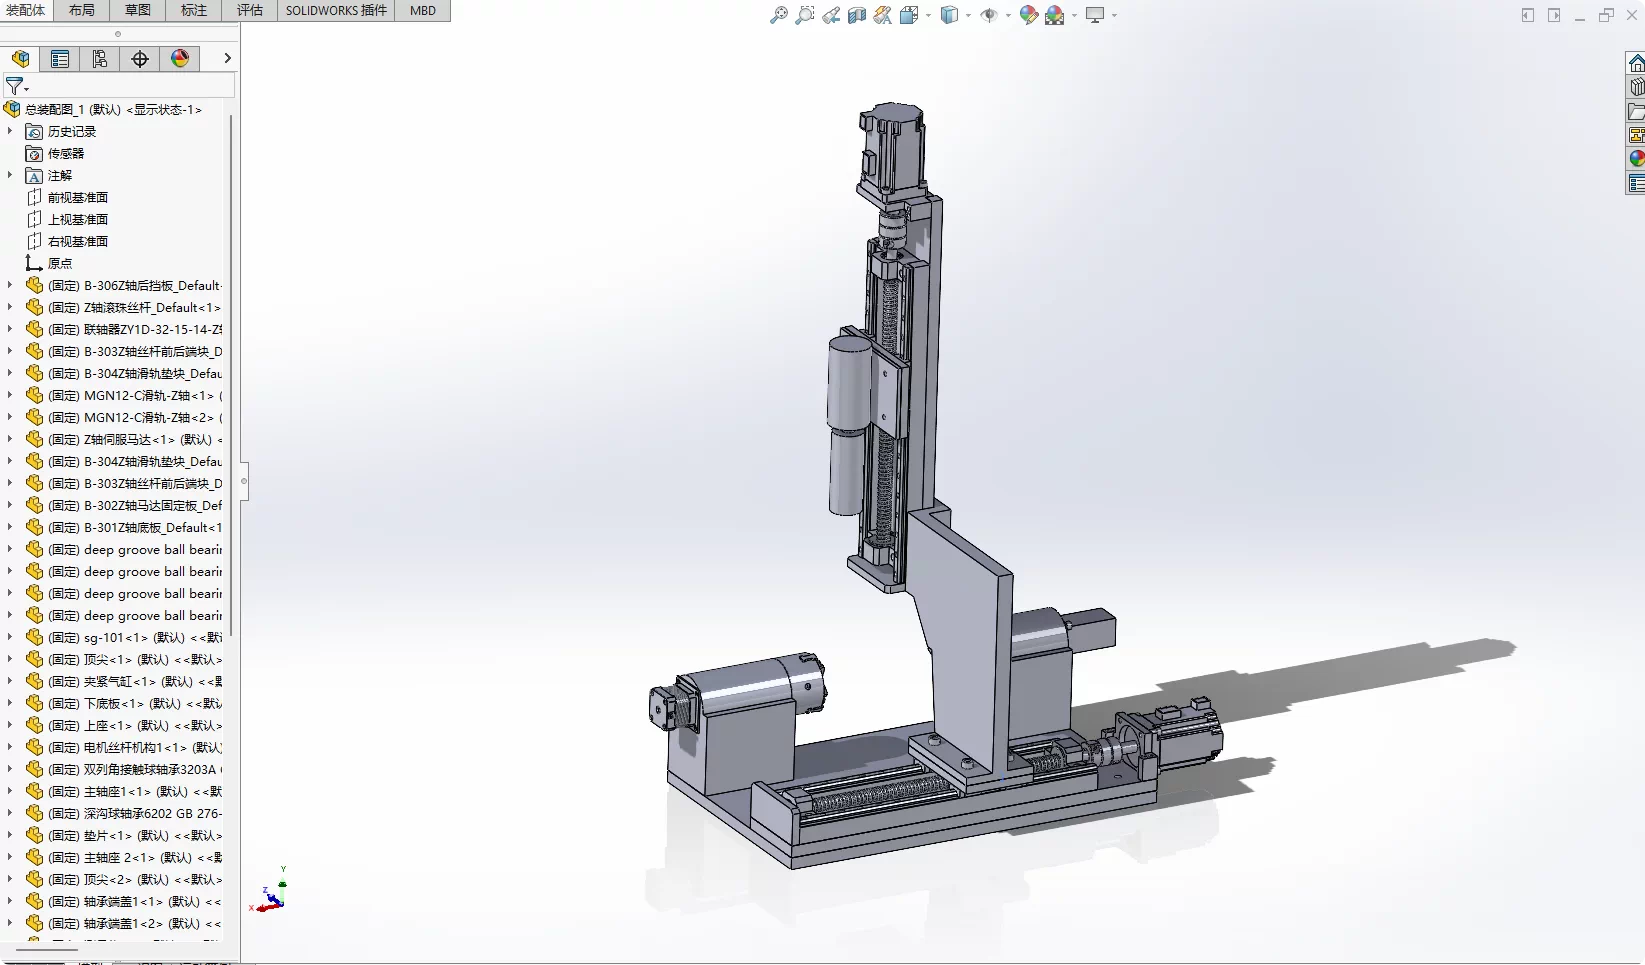Click the Apply Scene icon
The width and height of the screenshot is (1645, 965).
1055,15
